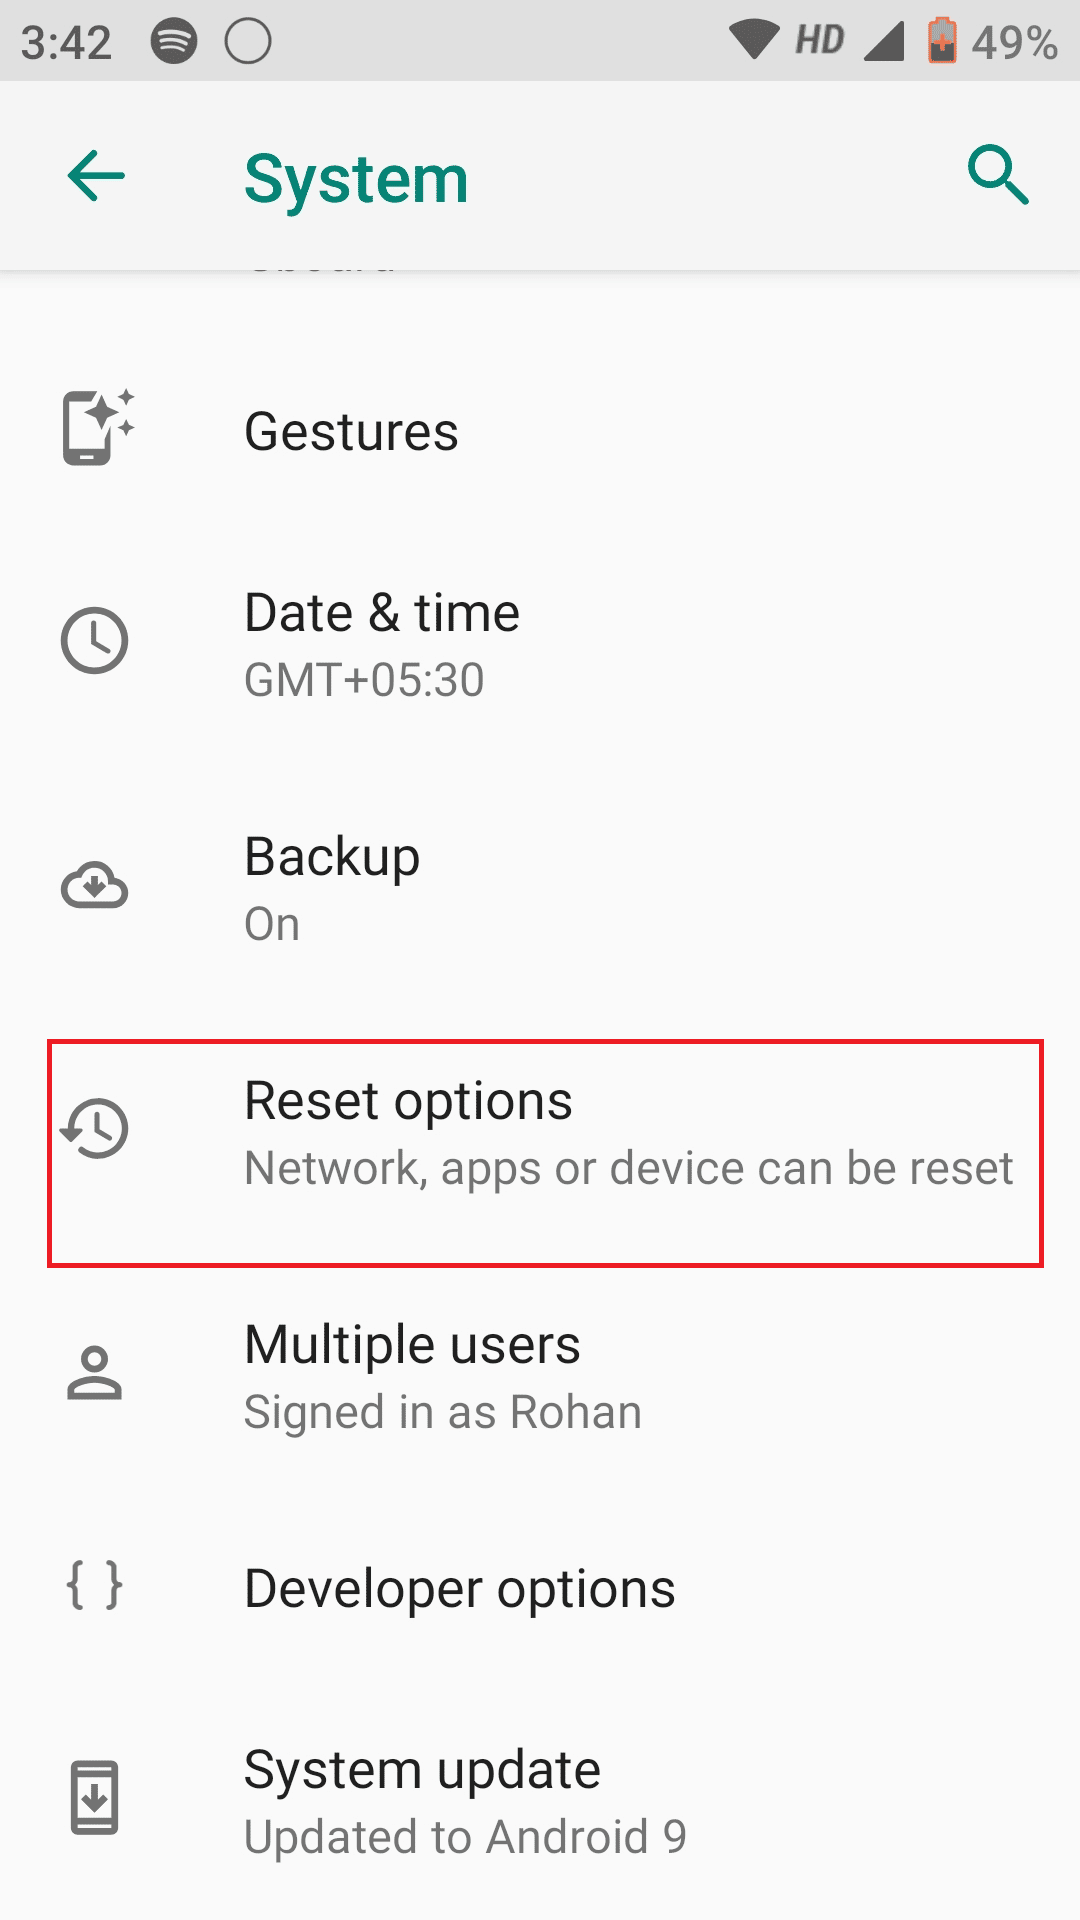Tap the Gestures phone icon
1080x1920 pixels.
point(95,430)
